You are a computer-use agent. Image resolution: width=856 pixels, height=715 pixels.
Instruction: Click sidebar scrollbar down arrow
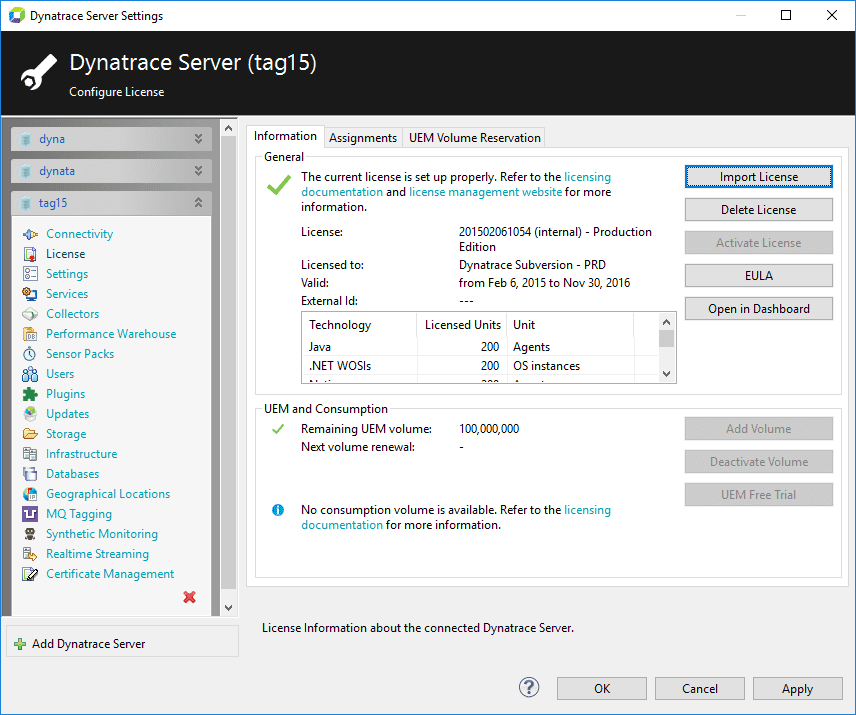pos(229,607)
